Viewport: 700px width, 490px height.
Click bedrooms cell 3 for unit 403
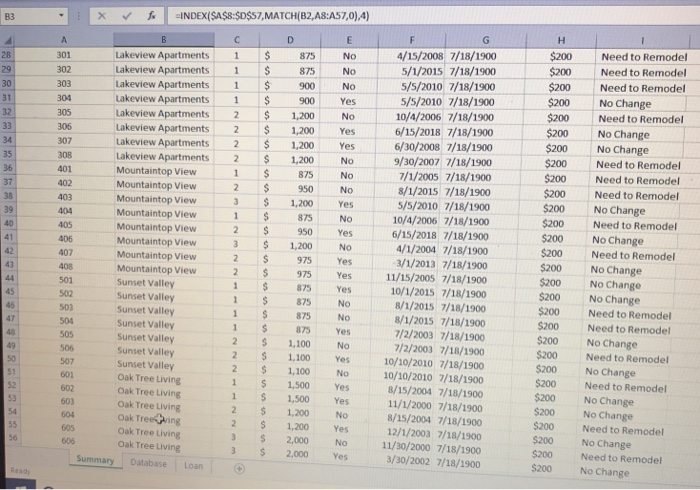[236, 202]
